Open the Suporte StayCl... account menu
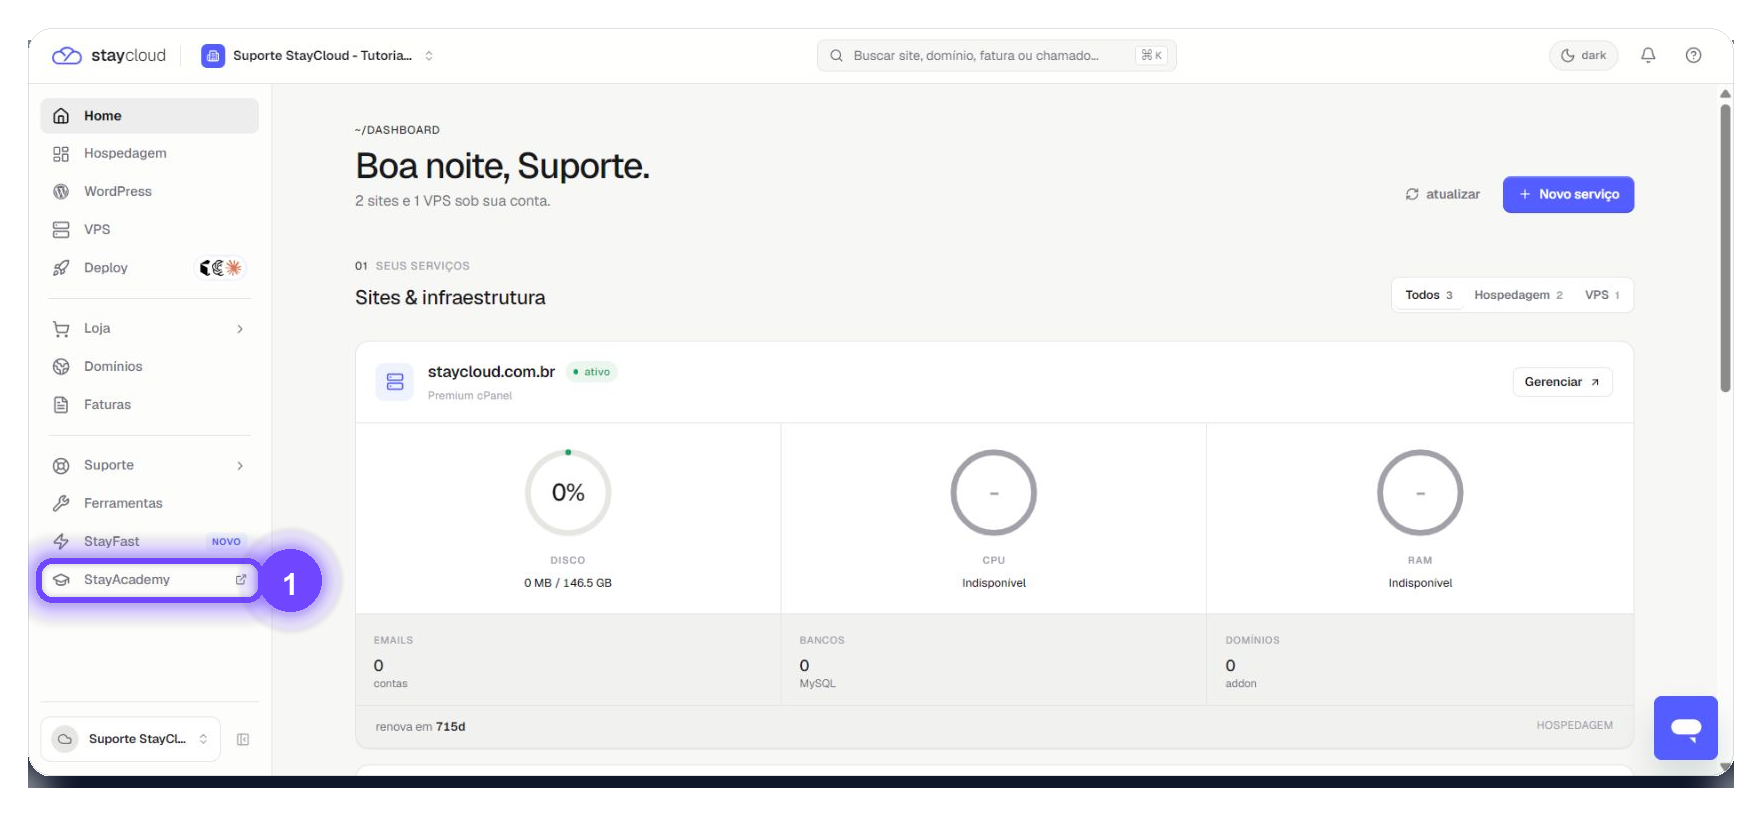The image size is (1762, 816). click(130, 739)
